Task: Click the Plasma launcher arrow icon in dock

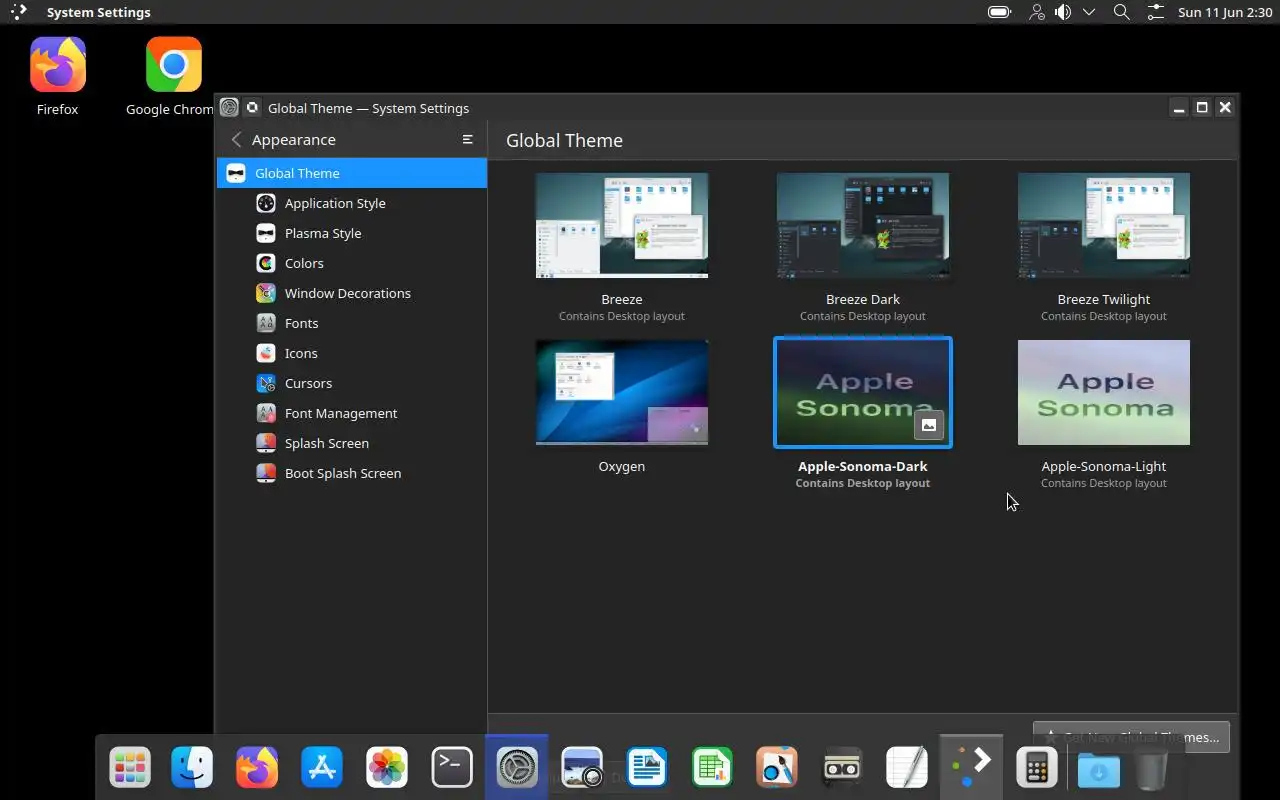Action: pos(972,766)
